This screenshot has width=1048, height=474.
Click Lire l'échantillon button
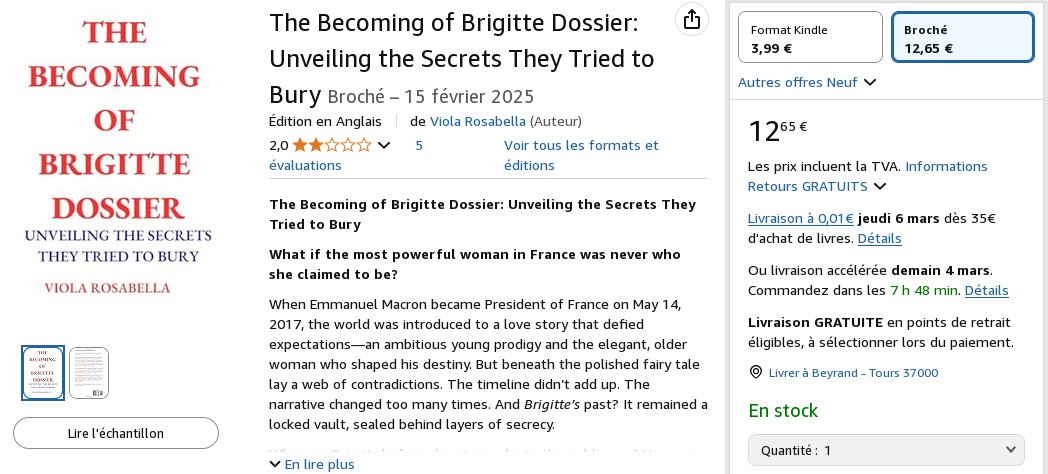[116, 433]
